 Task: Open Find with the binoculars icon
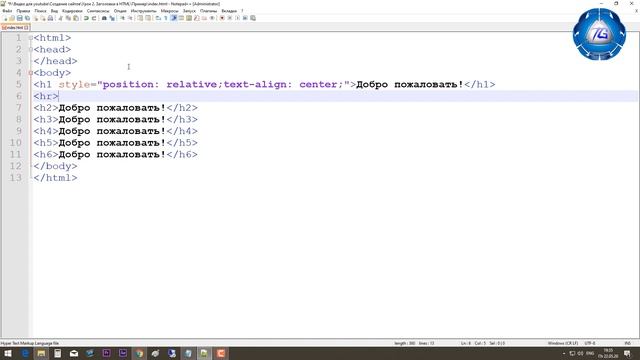click(104, 18)
